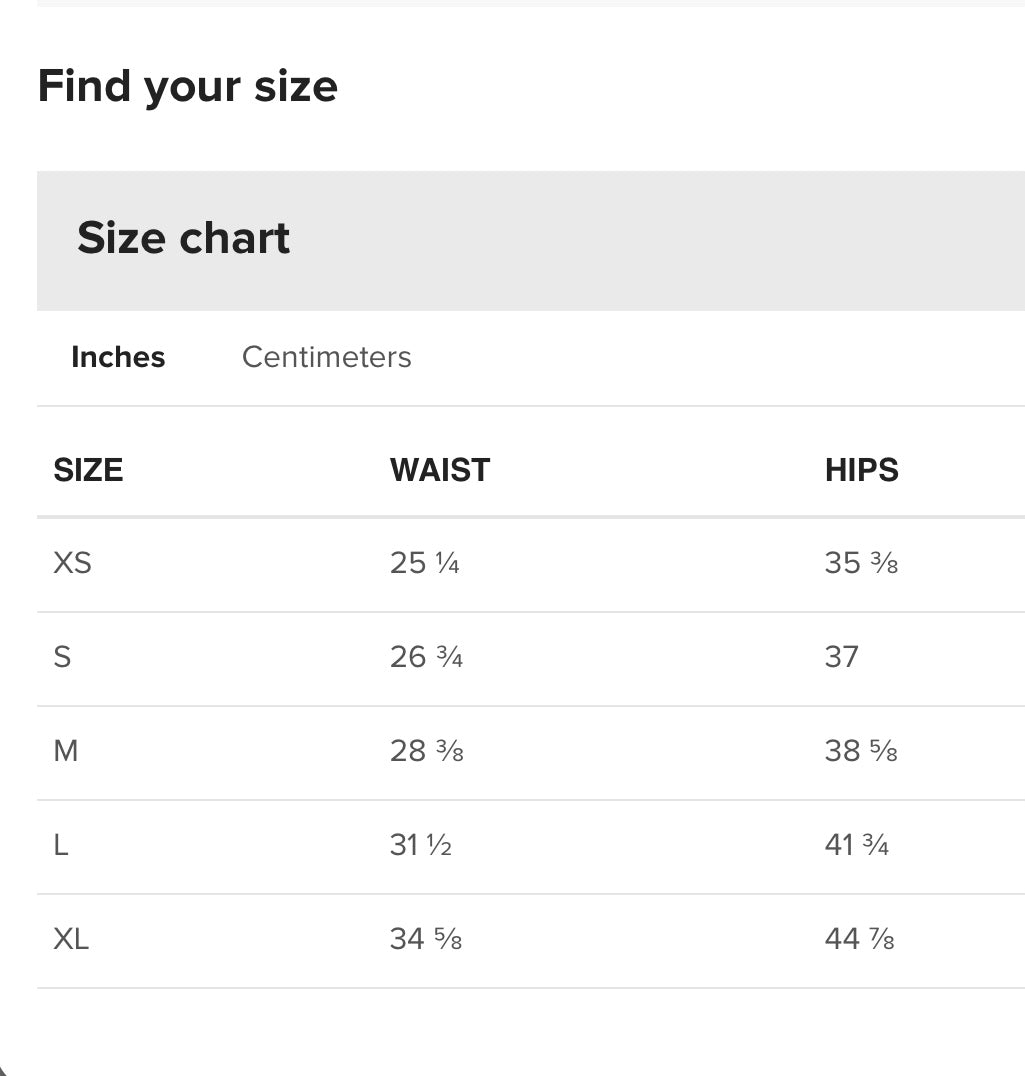Image resolution: width=1025 pixels, height=1076 pixels.
Task: Click the 31 ½ waist measurement
Action: point(421,845)
